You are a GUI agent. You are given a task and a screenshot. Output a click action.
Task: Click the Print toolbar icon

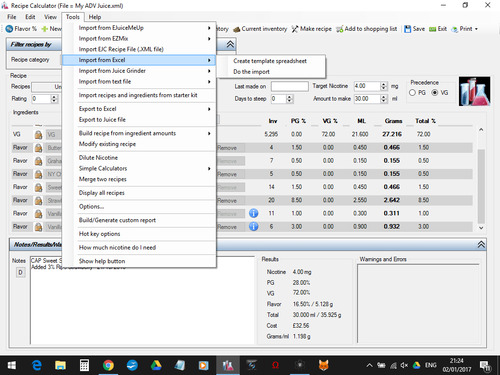tap(455, 29)
